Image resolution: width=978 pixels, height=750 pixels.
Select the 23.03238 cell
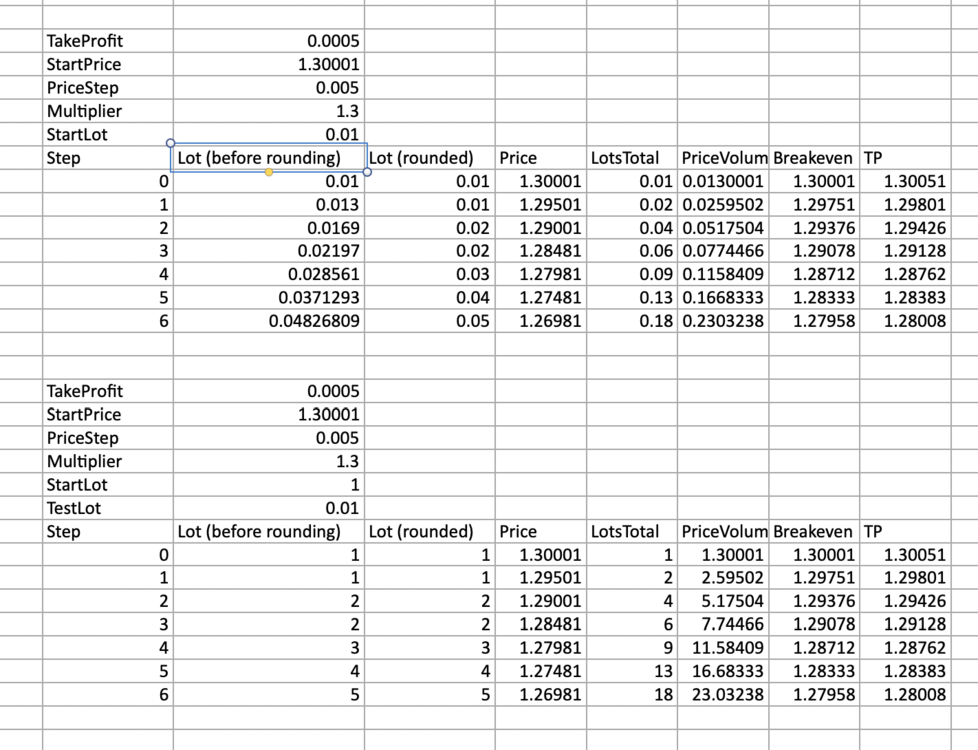(723, 694)
